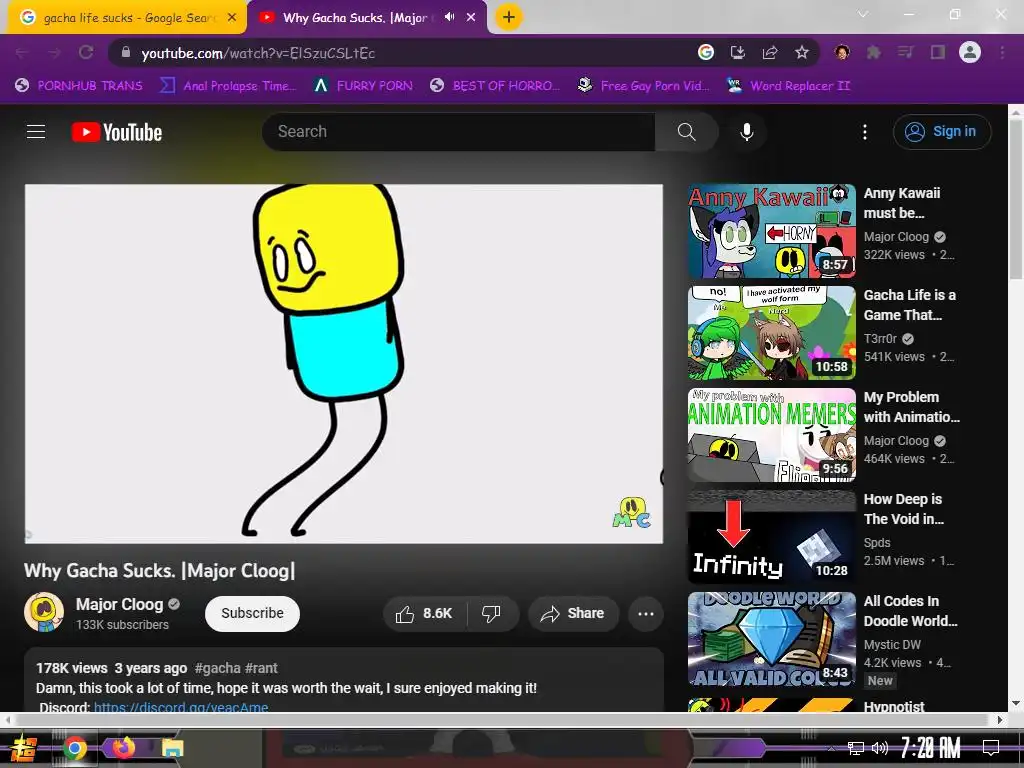Click the Mystic DW channel name
This screenshot has height=768, width=1024.
[x=891, y=645]
